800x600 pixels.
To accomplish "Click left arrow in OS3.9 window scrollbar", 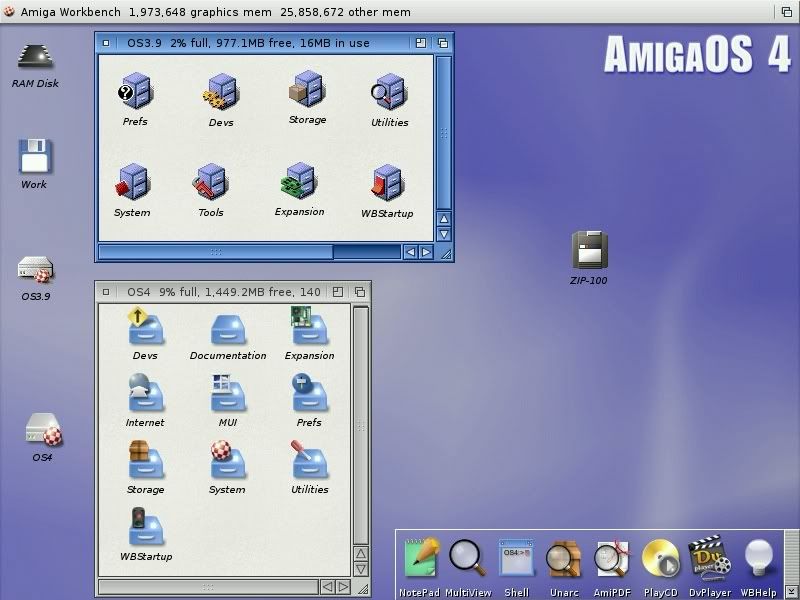I will (410, 252).
